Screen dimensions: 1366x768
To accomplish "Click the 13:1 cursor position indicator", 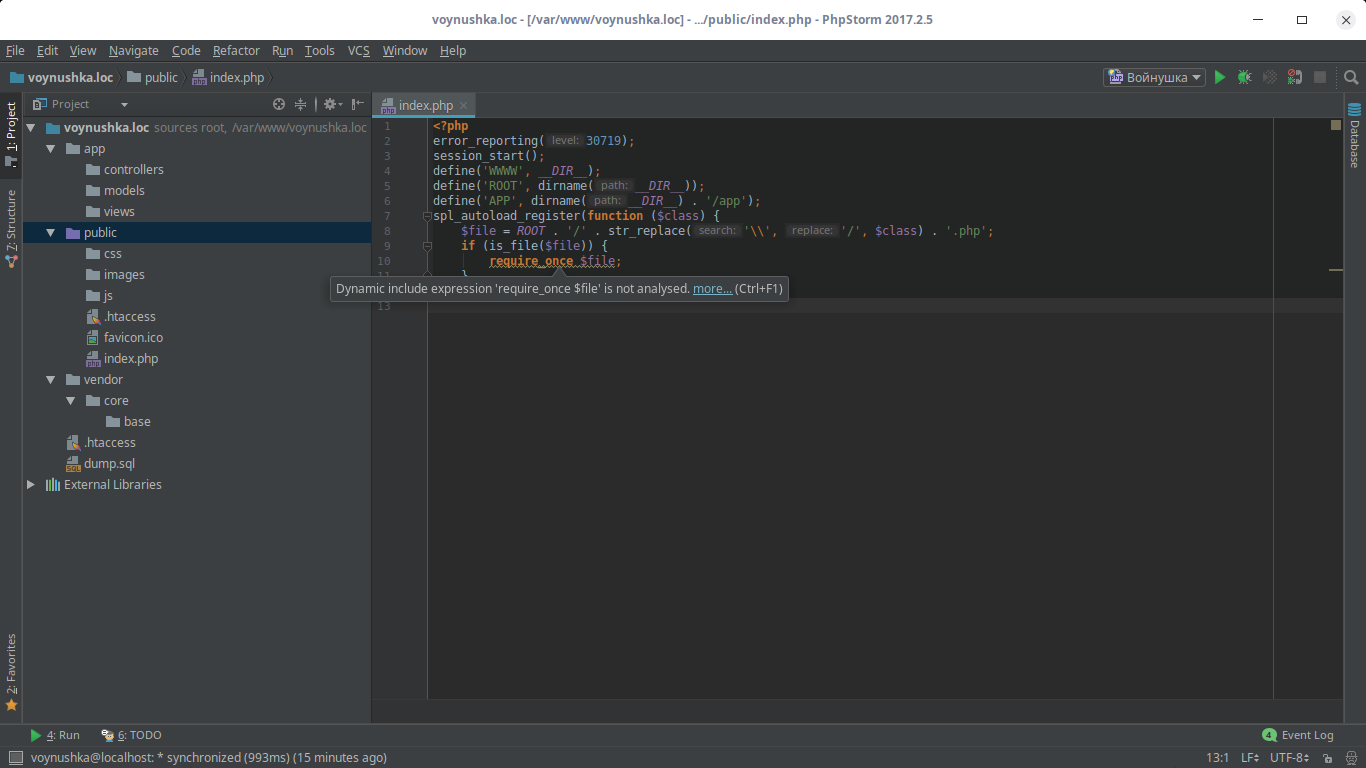I will pyautogui.click(x=1217, y=758).
